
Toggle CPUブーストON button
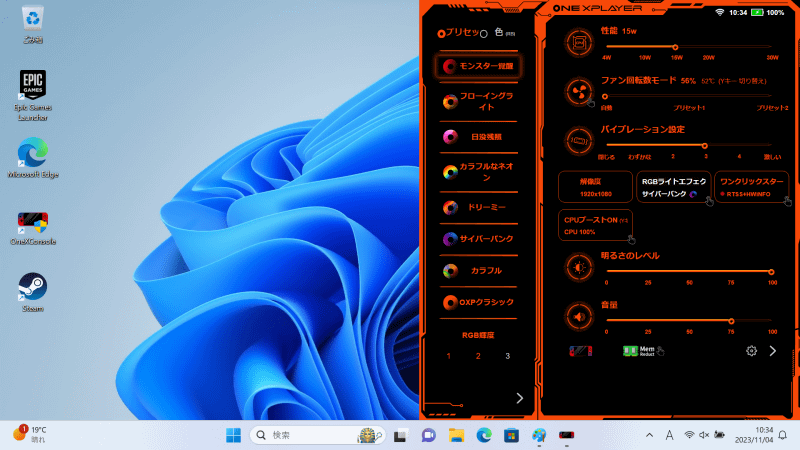pos(595,225)
